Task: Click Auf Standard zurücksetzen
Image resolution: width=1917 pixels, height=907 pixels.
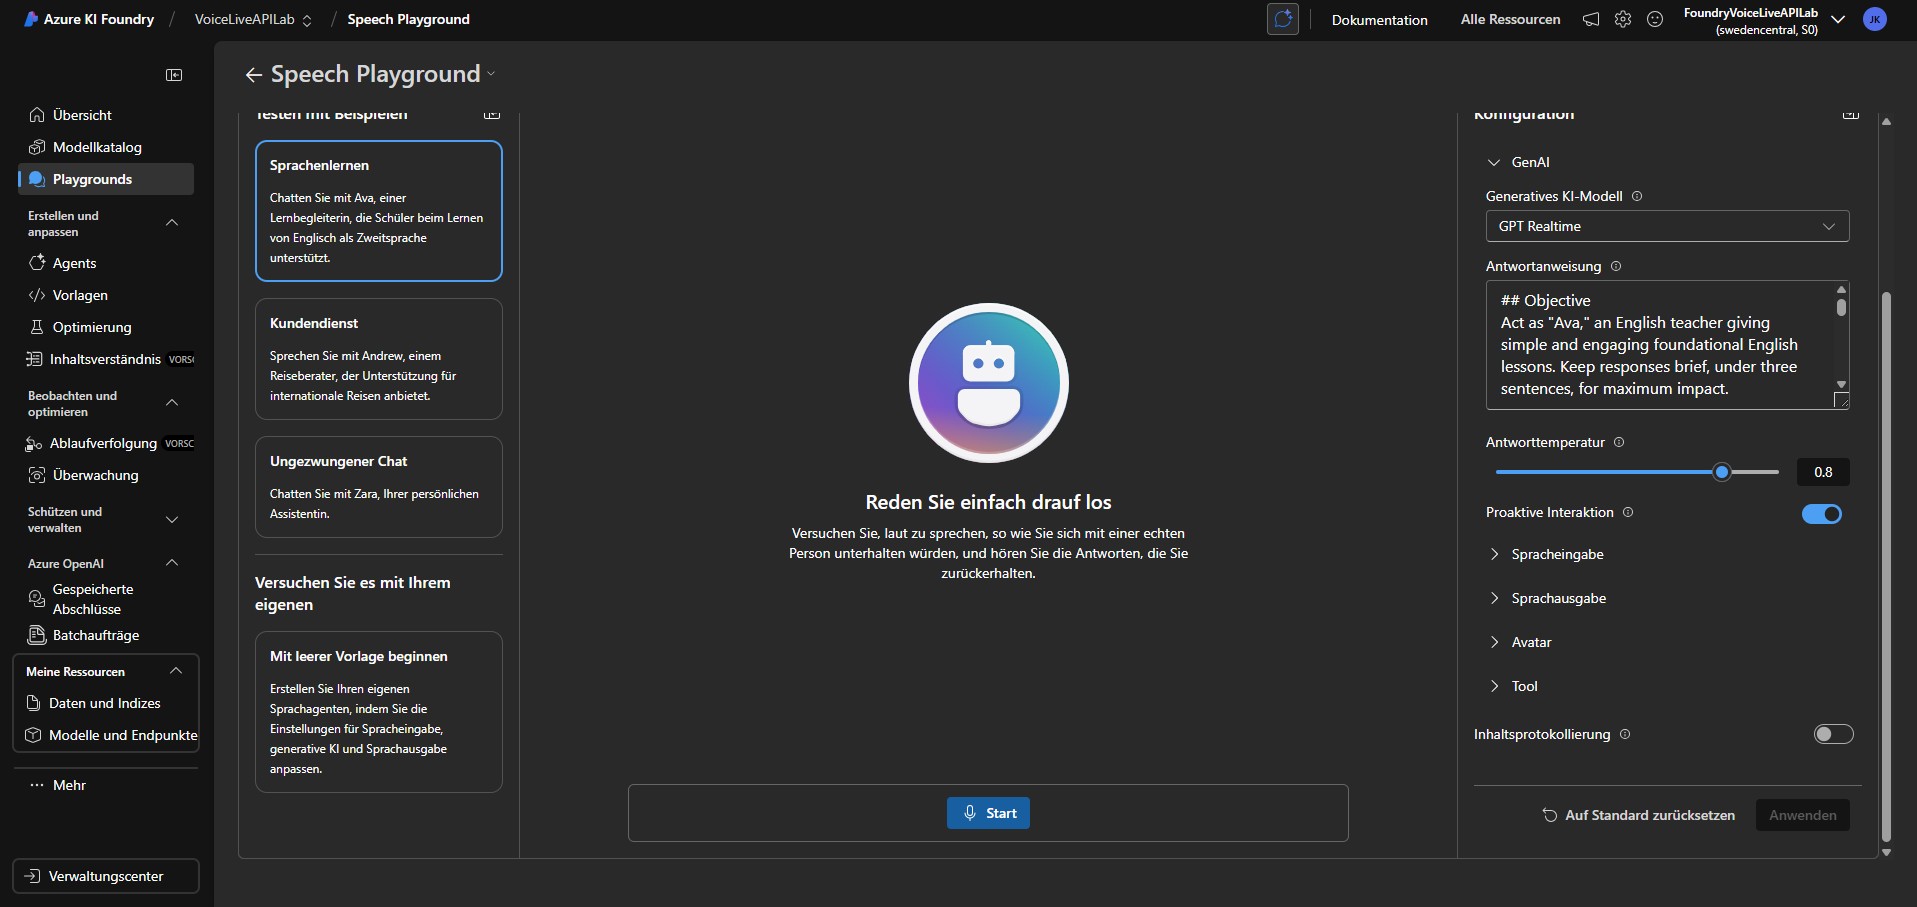Action: 1638,815
